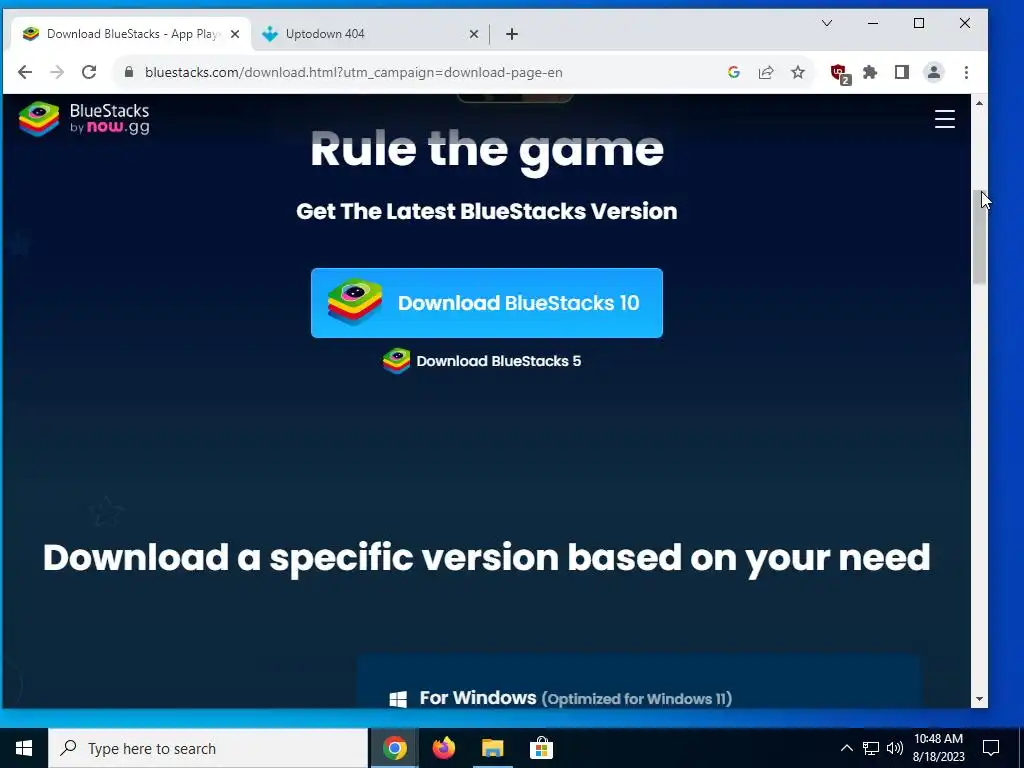Open the BlueStacks hamburger menu

coord(944,119)
